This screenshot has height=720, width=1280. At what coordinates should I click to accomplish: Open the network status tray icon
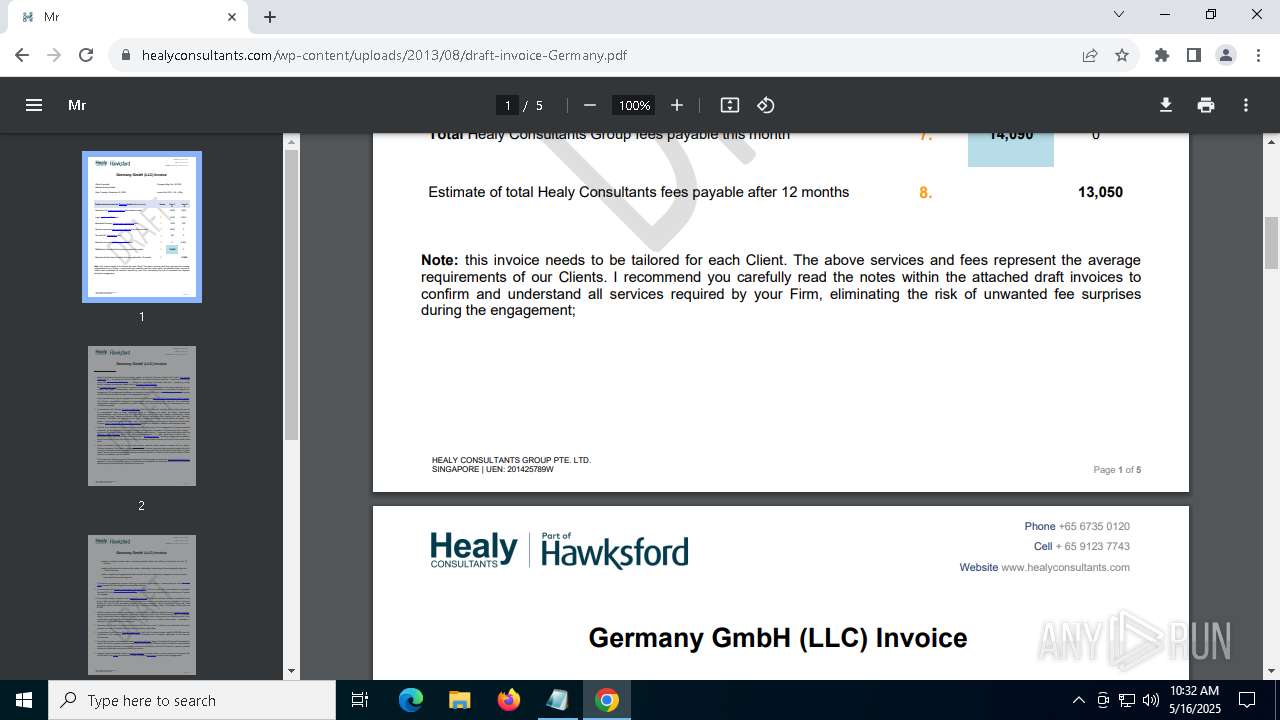pos(1127,700)
